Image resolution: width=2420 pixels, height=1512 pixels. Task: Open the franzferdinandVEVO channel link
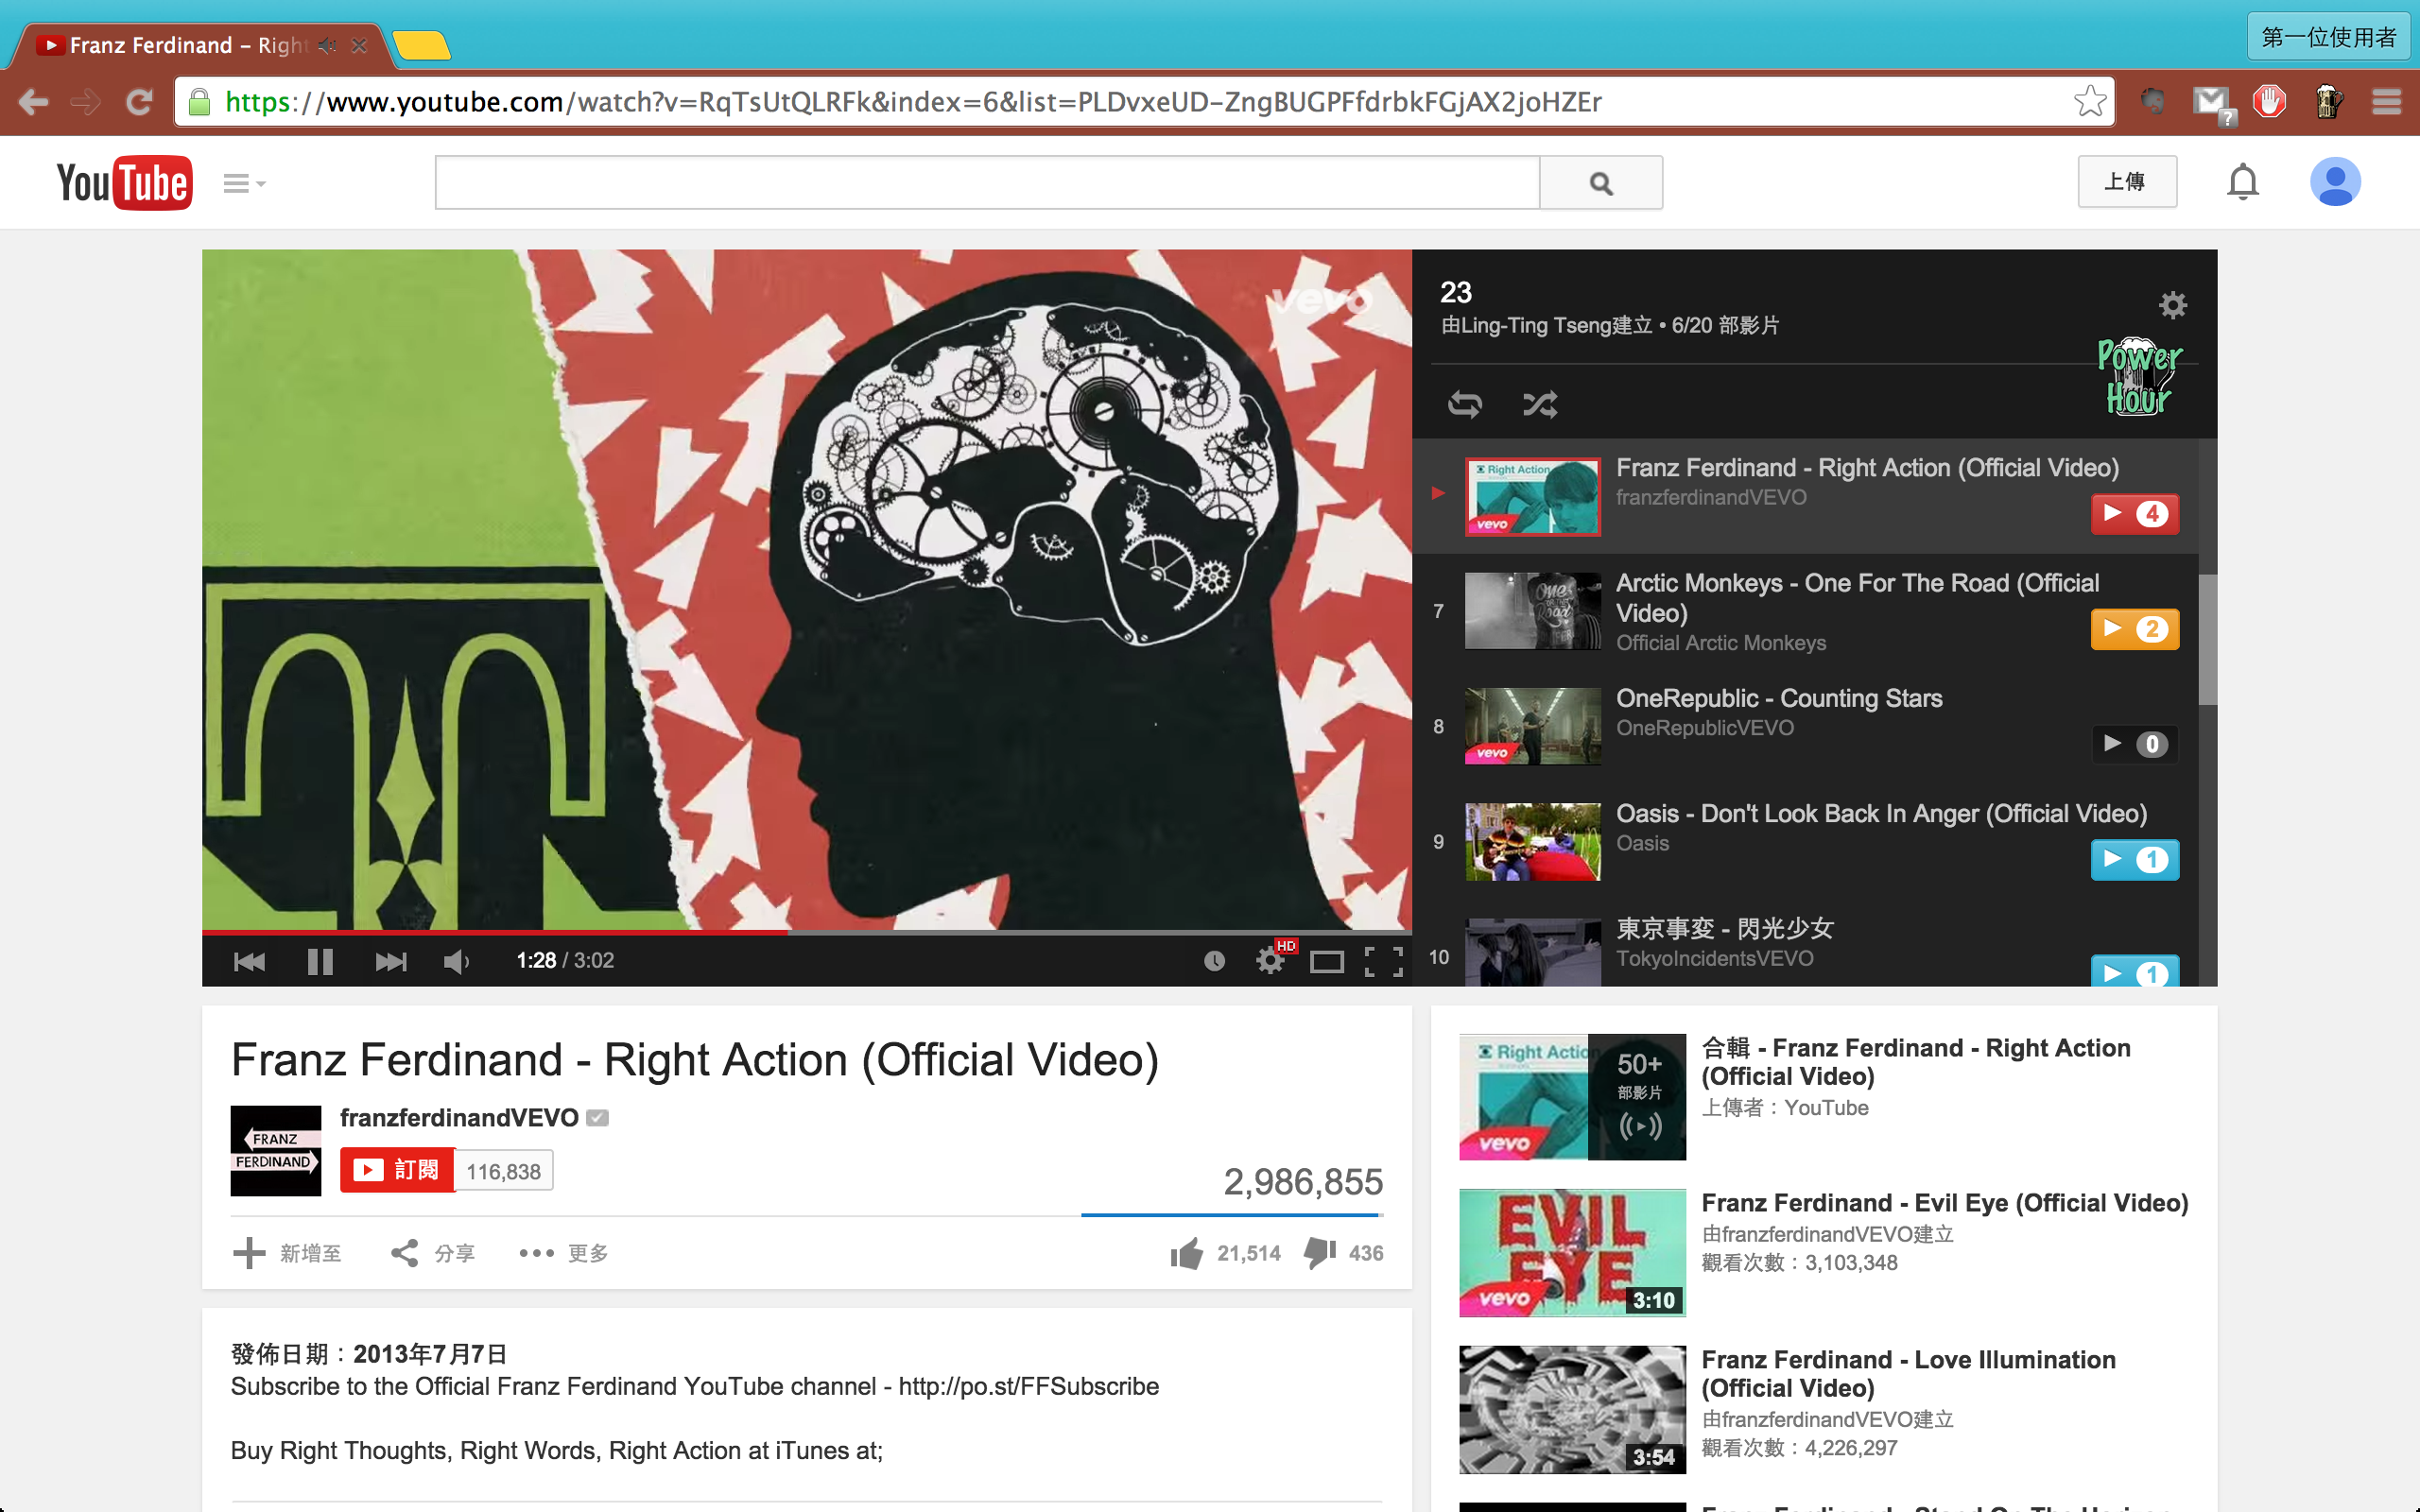click(459, 1117)
